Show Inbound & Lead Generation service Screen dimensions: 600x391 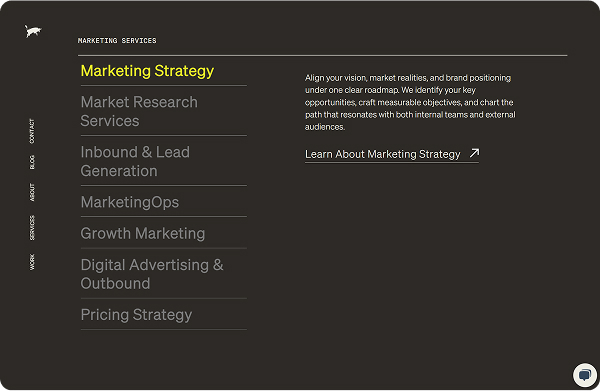pos(135,161)
